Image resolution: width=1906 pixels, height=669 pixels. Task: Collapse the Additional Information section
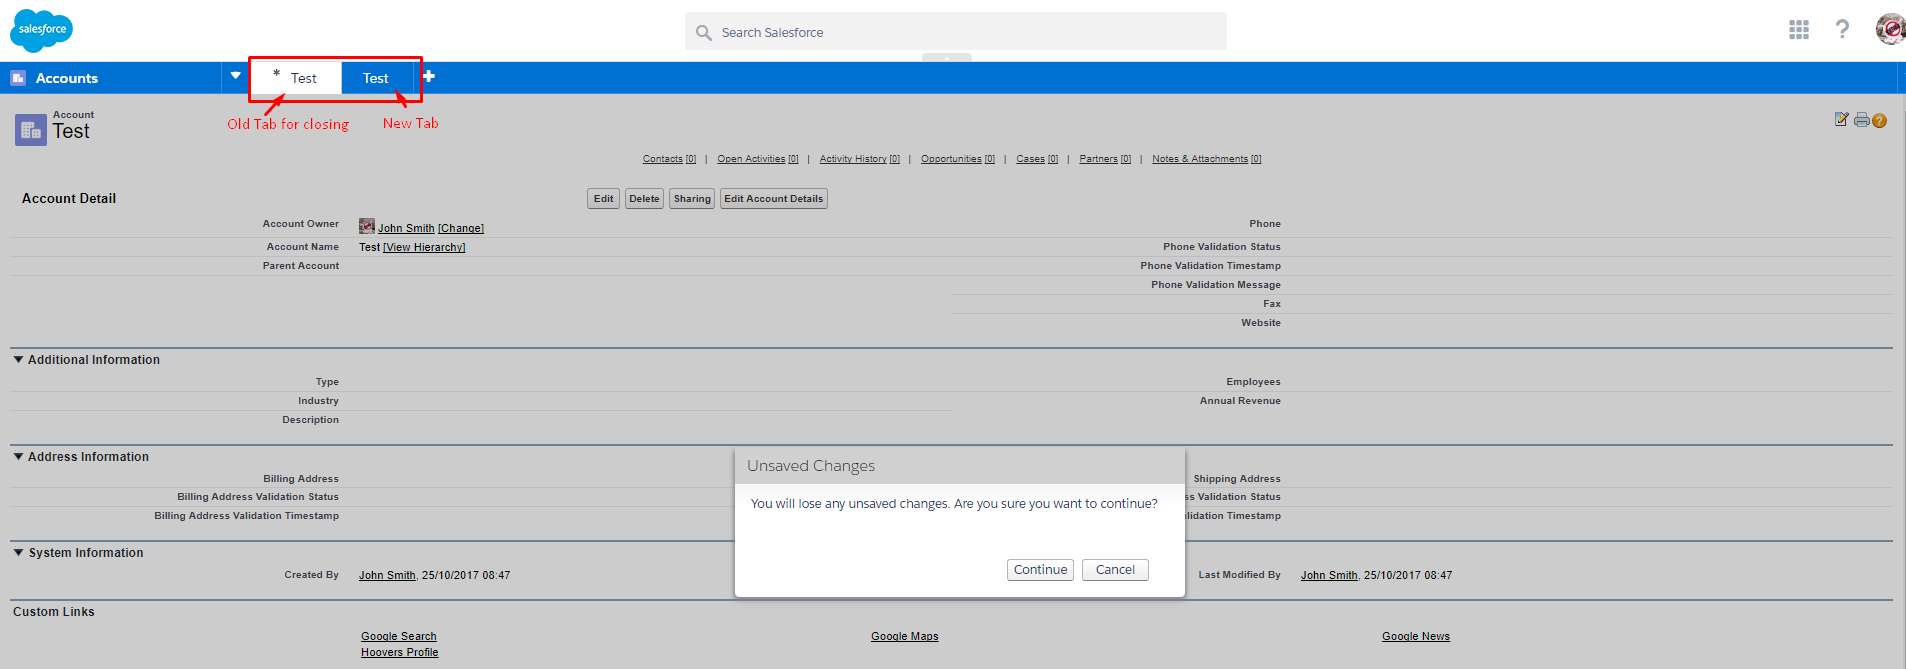click(x=18, y=359)
